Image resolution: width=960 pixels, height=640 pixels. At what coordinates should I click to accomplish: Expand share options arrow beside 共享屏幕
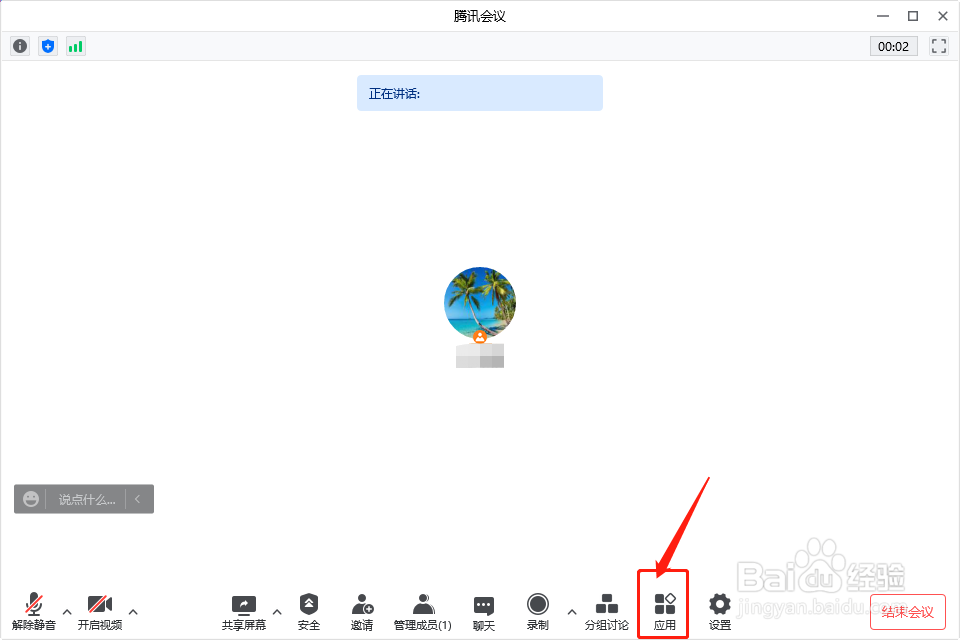277,611
